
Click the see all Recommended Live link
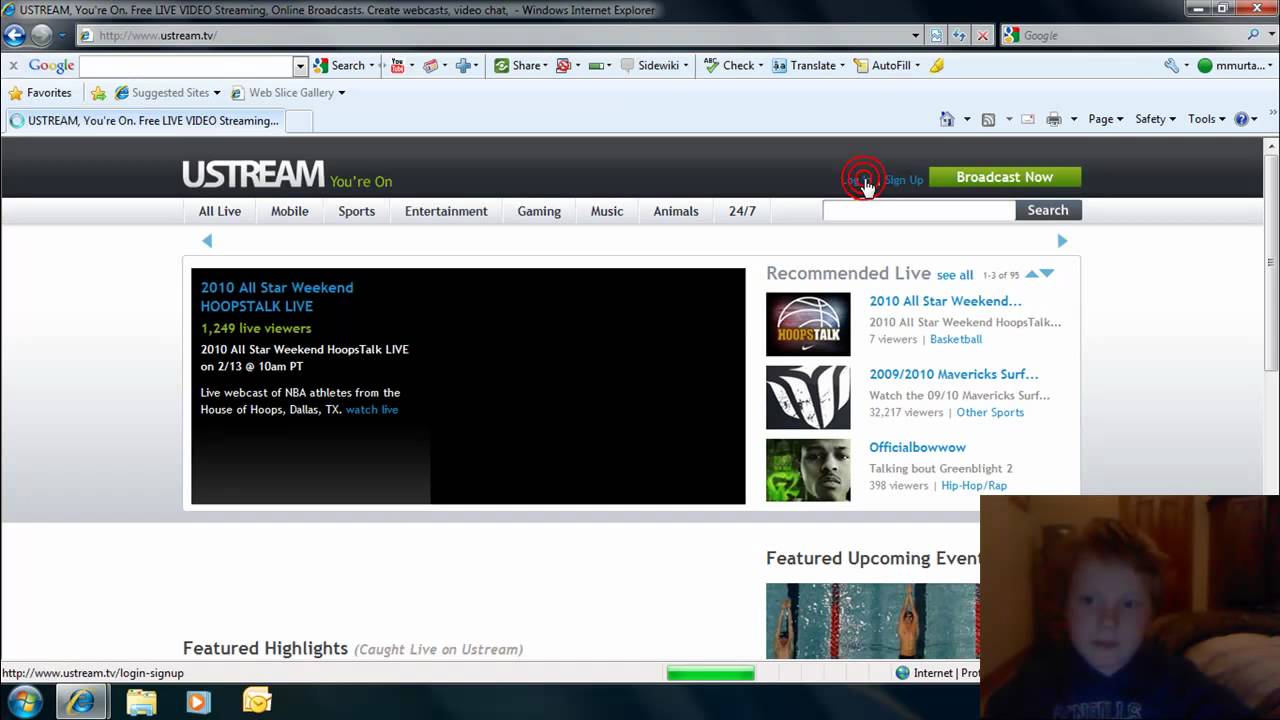955,275
